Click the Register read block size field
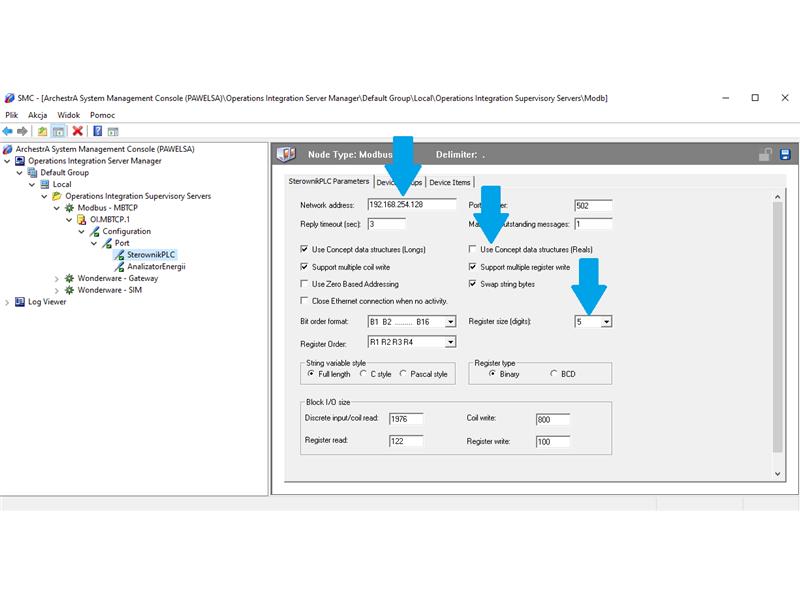 [406, 441]
